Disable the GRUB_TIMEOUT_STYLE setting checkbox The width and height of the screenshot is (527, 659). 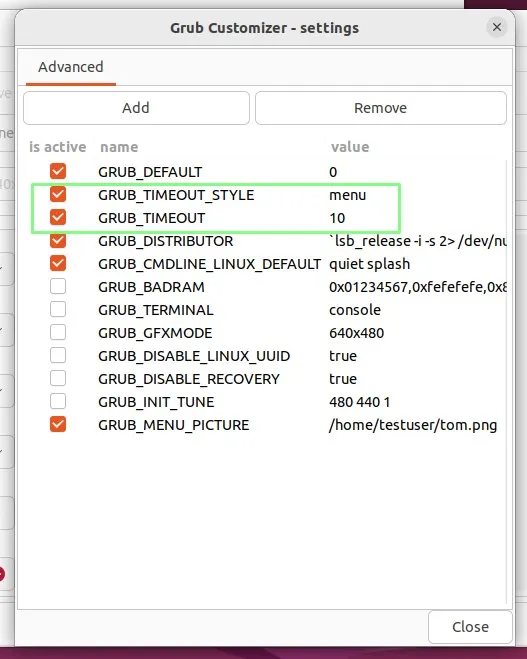pyautogui.click(x=58, y=194)
